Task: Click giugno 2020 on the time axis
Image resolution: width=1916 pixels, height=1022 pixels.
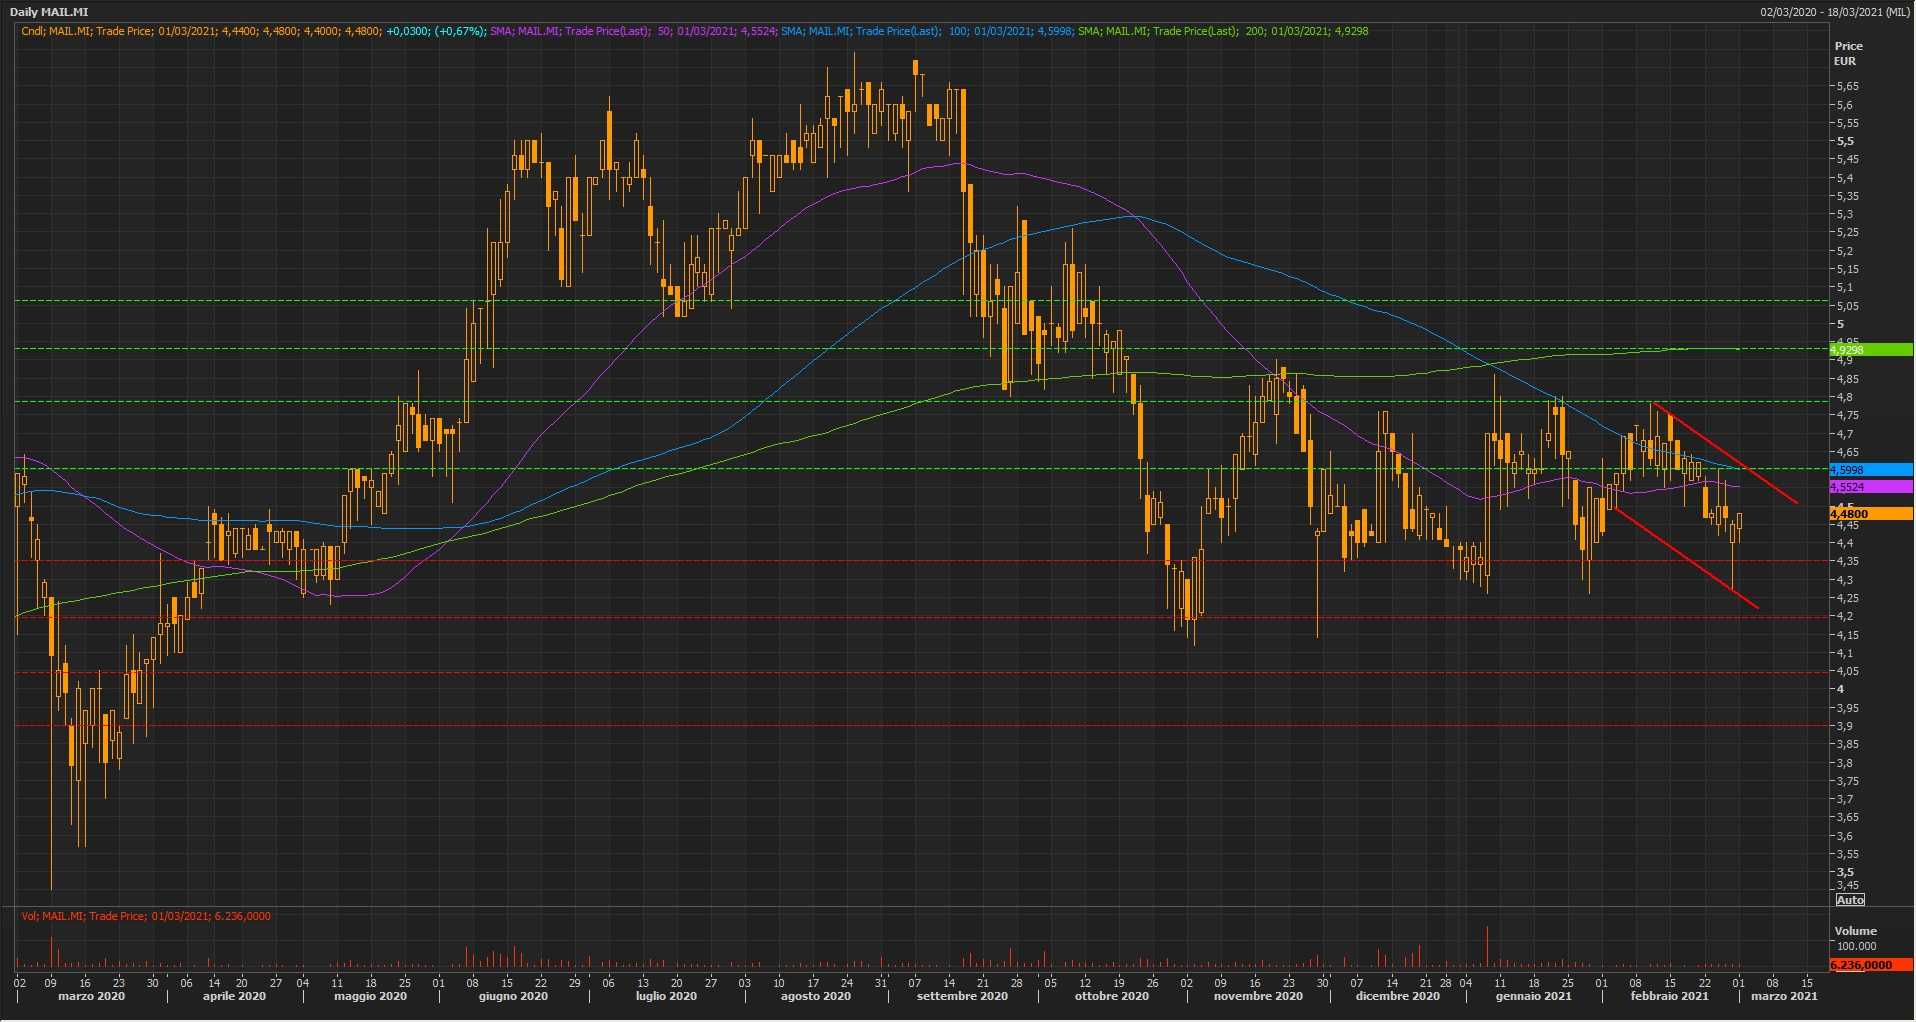Action: 513,996
